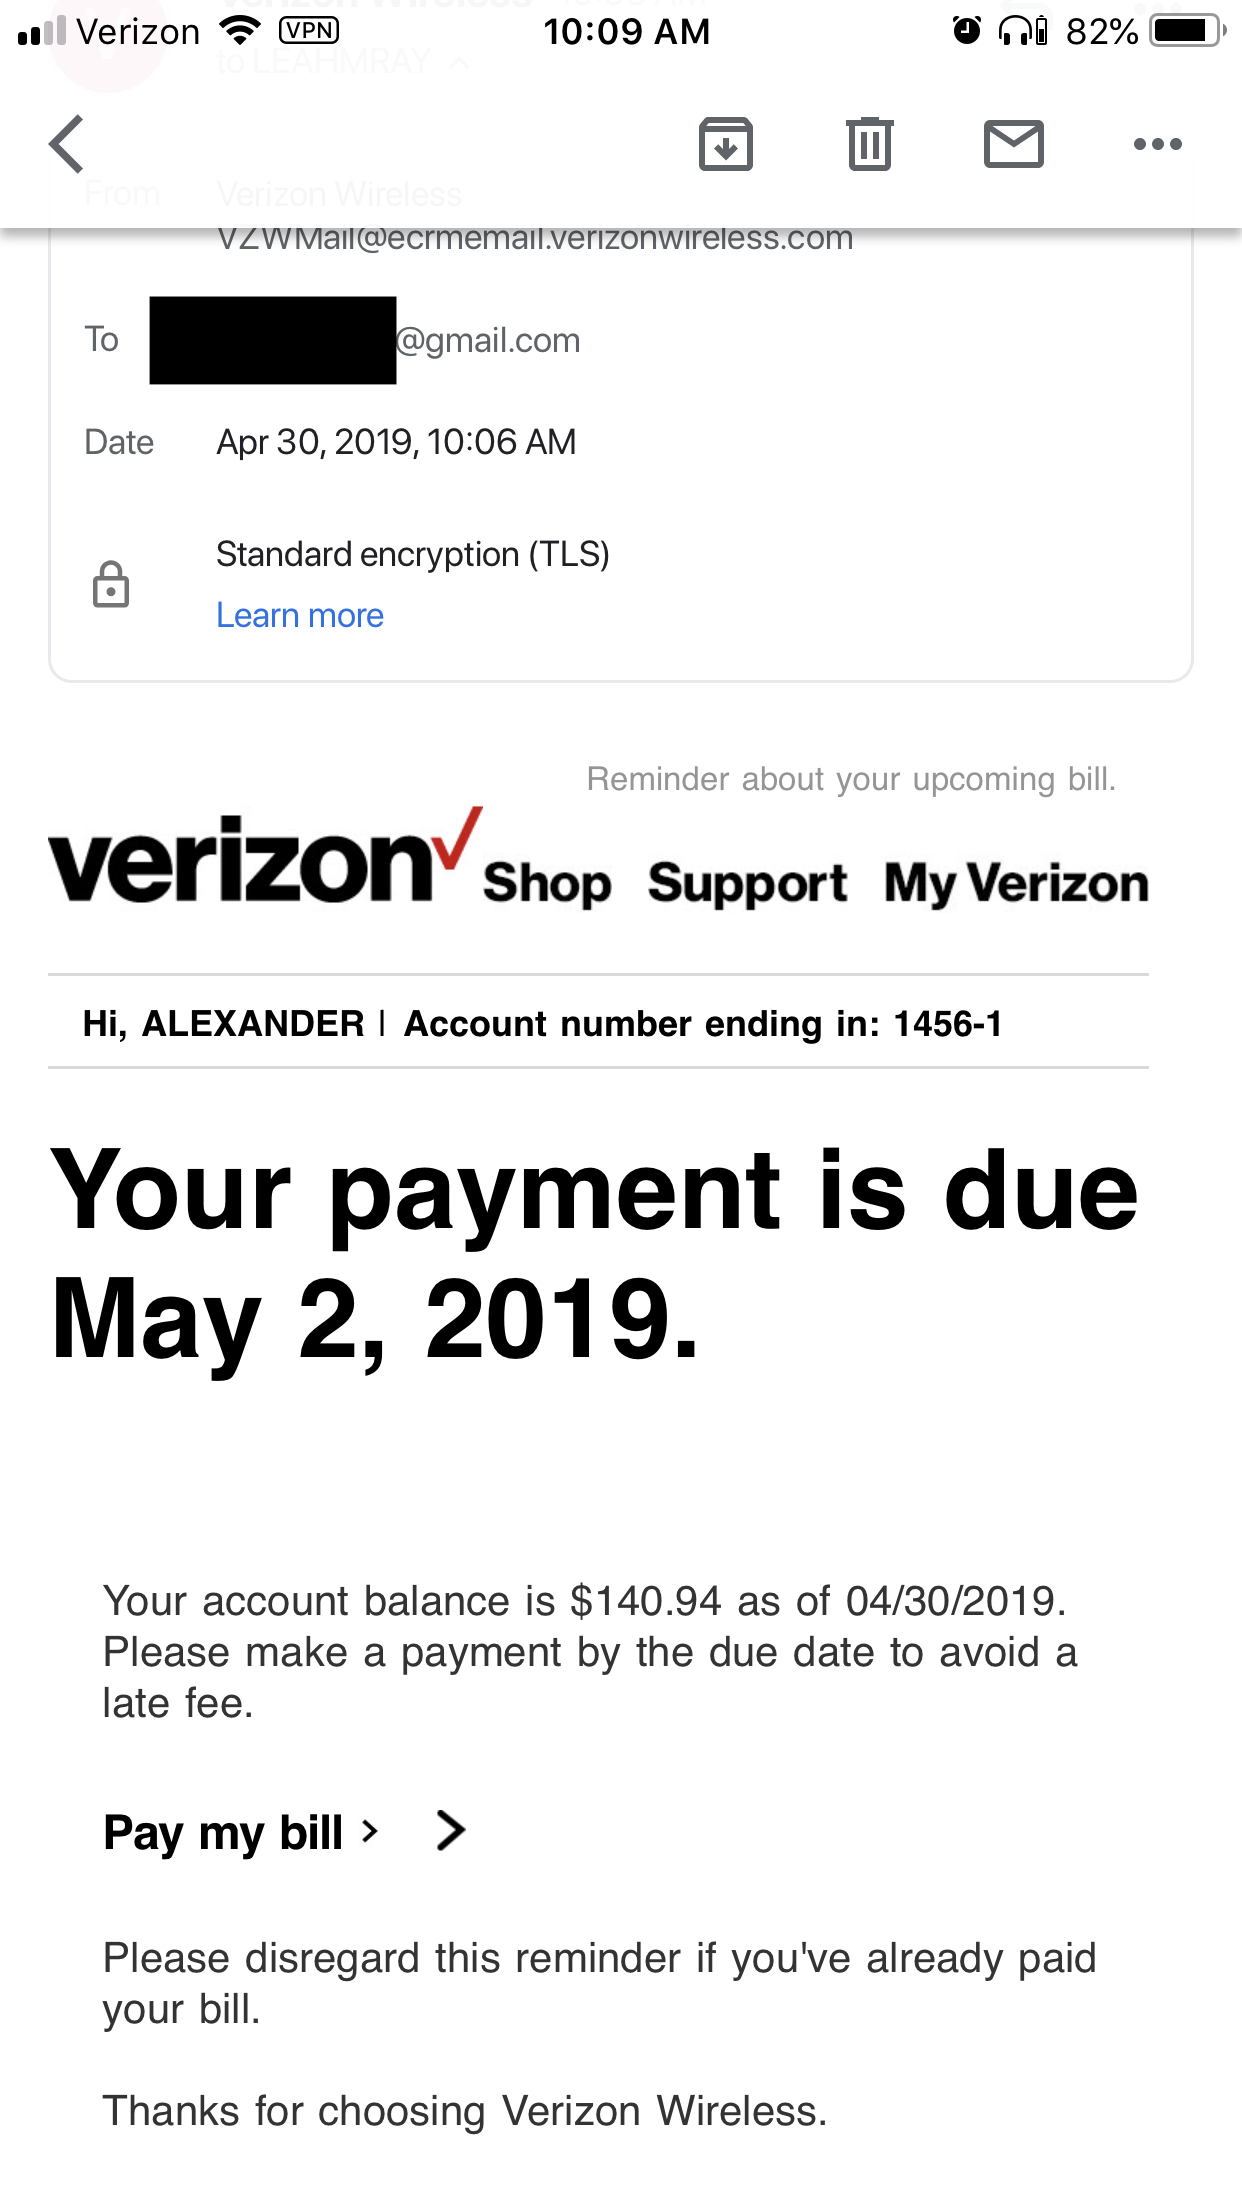Select Pay my bill
This screenshot has height=2208, width=1242.
tap(225, 1832)
